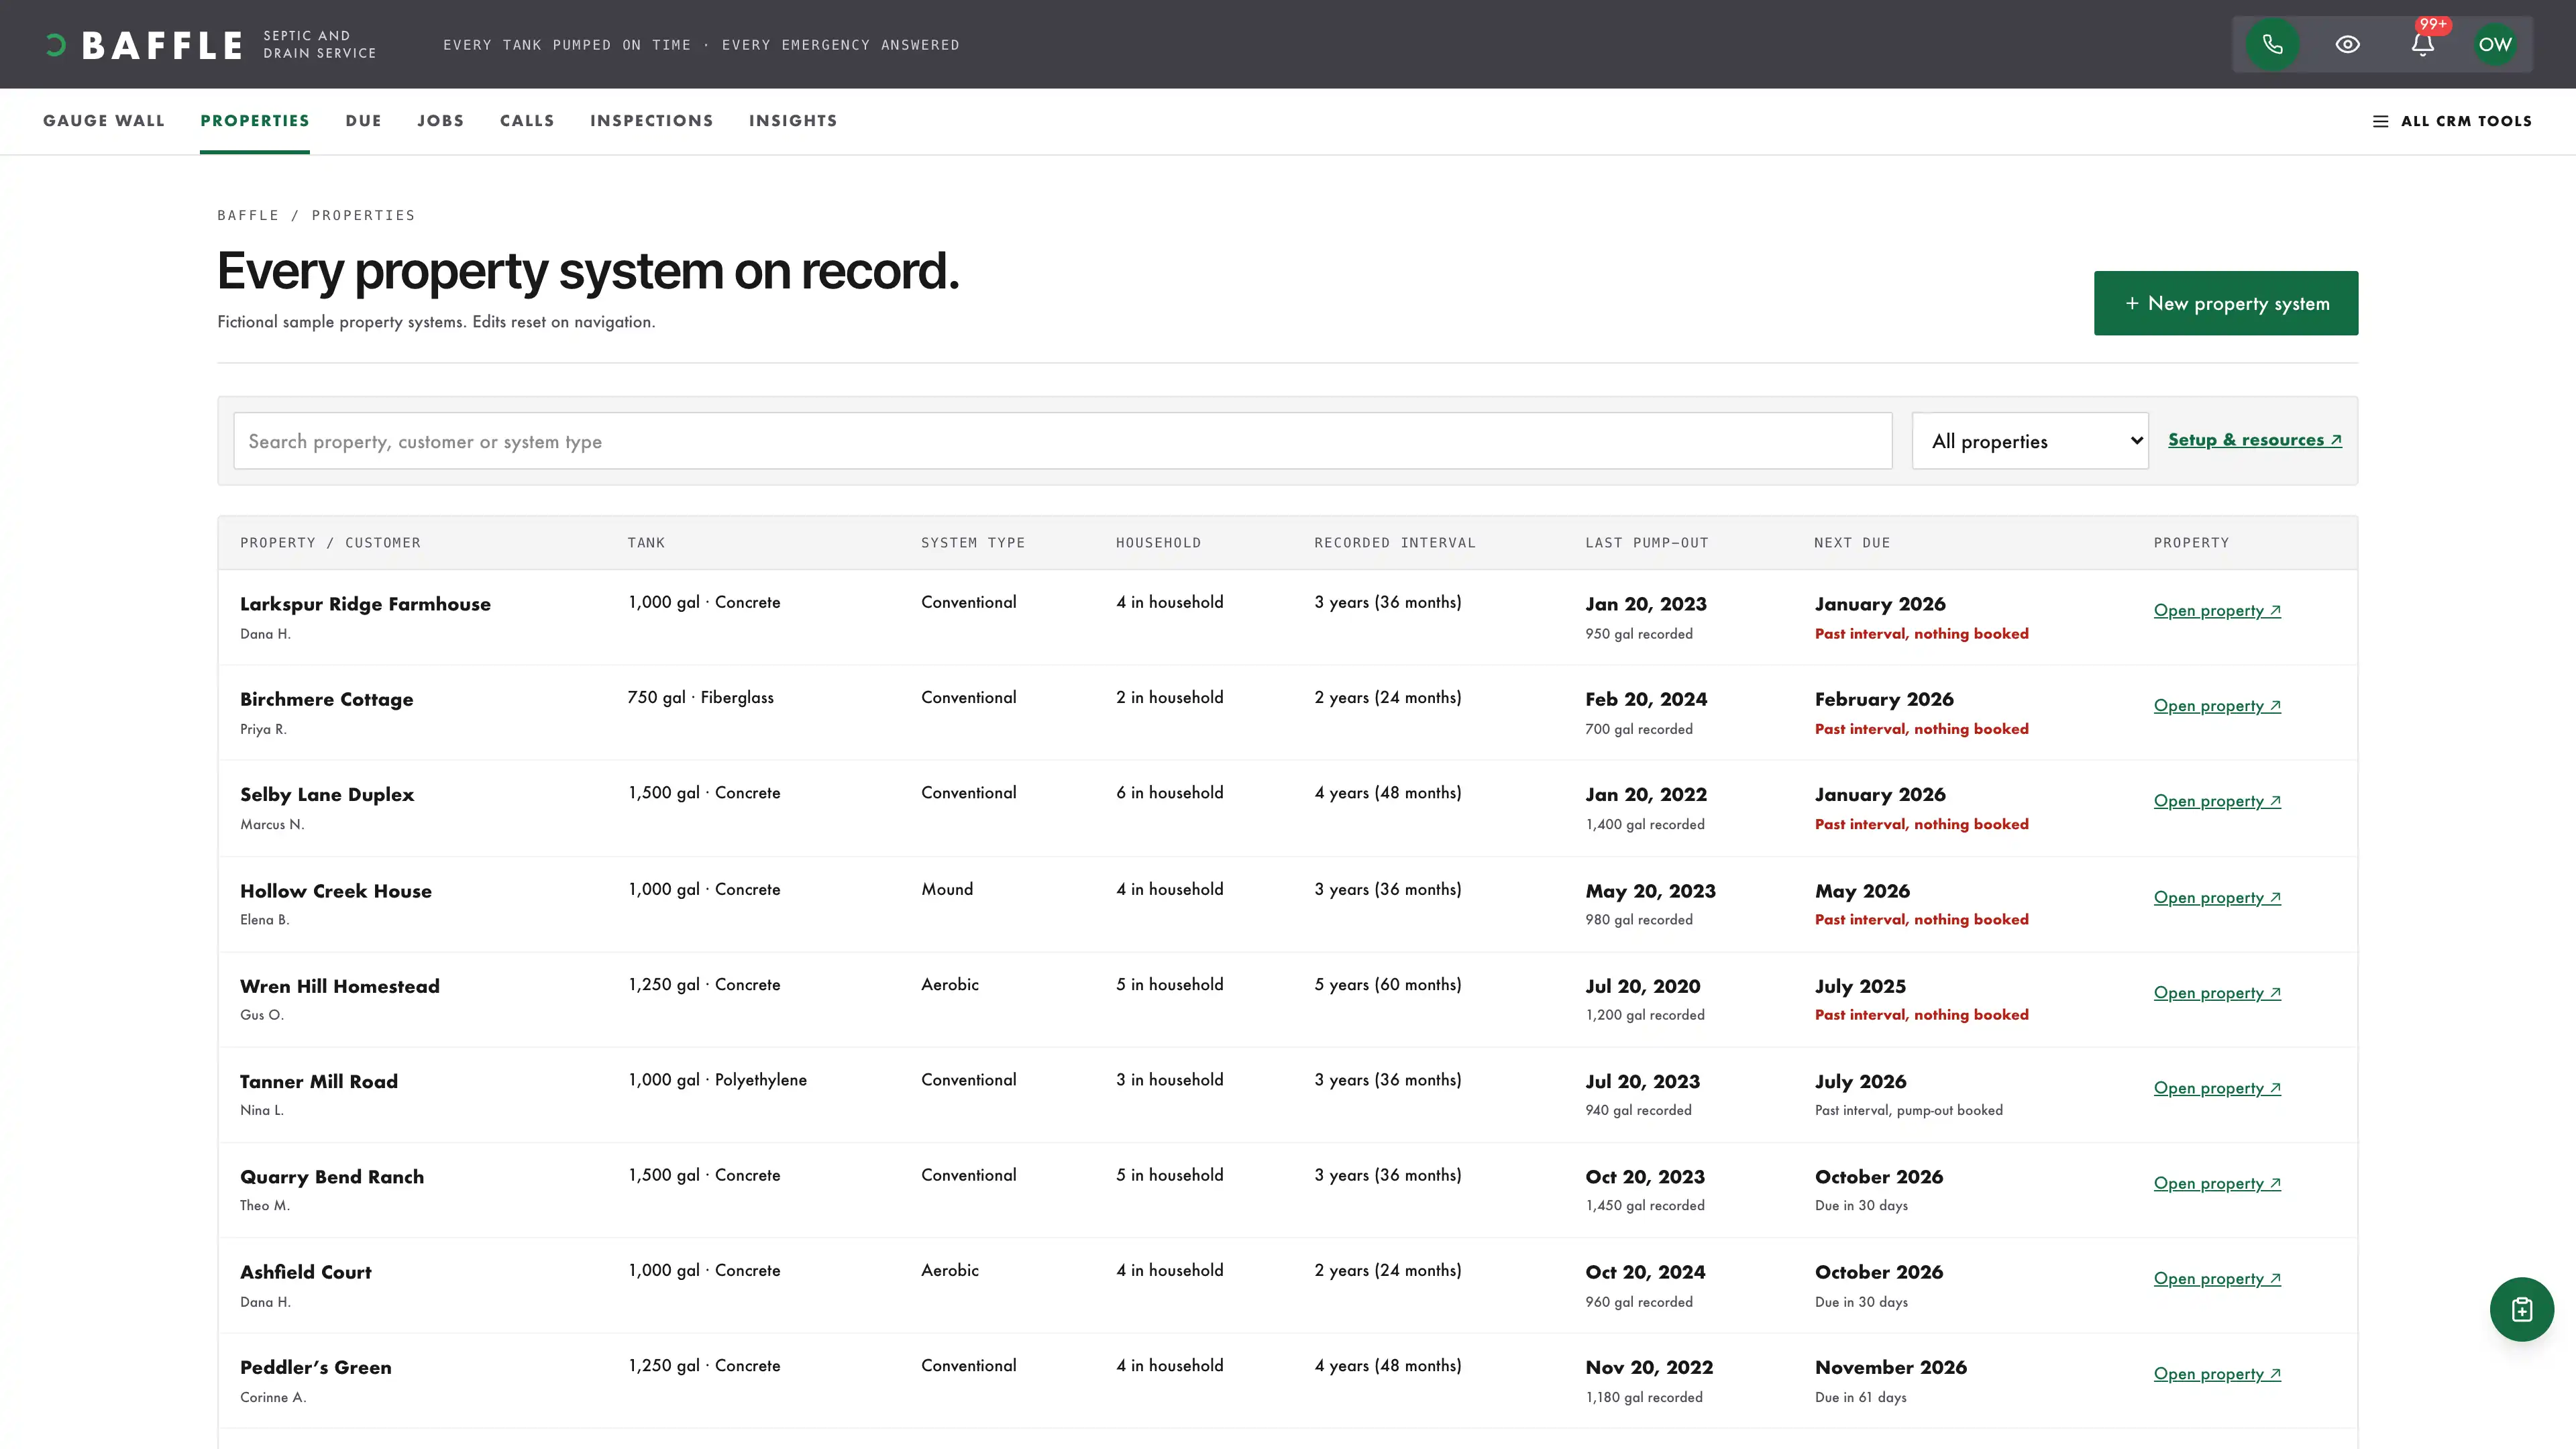Click the Next Due column header
This screenshot has height=1449, width=2576.
click(x=1852, y=543)
